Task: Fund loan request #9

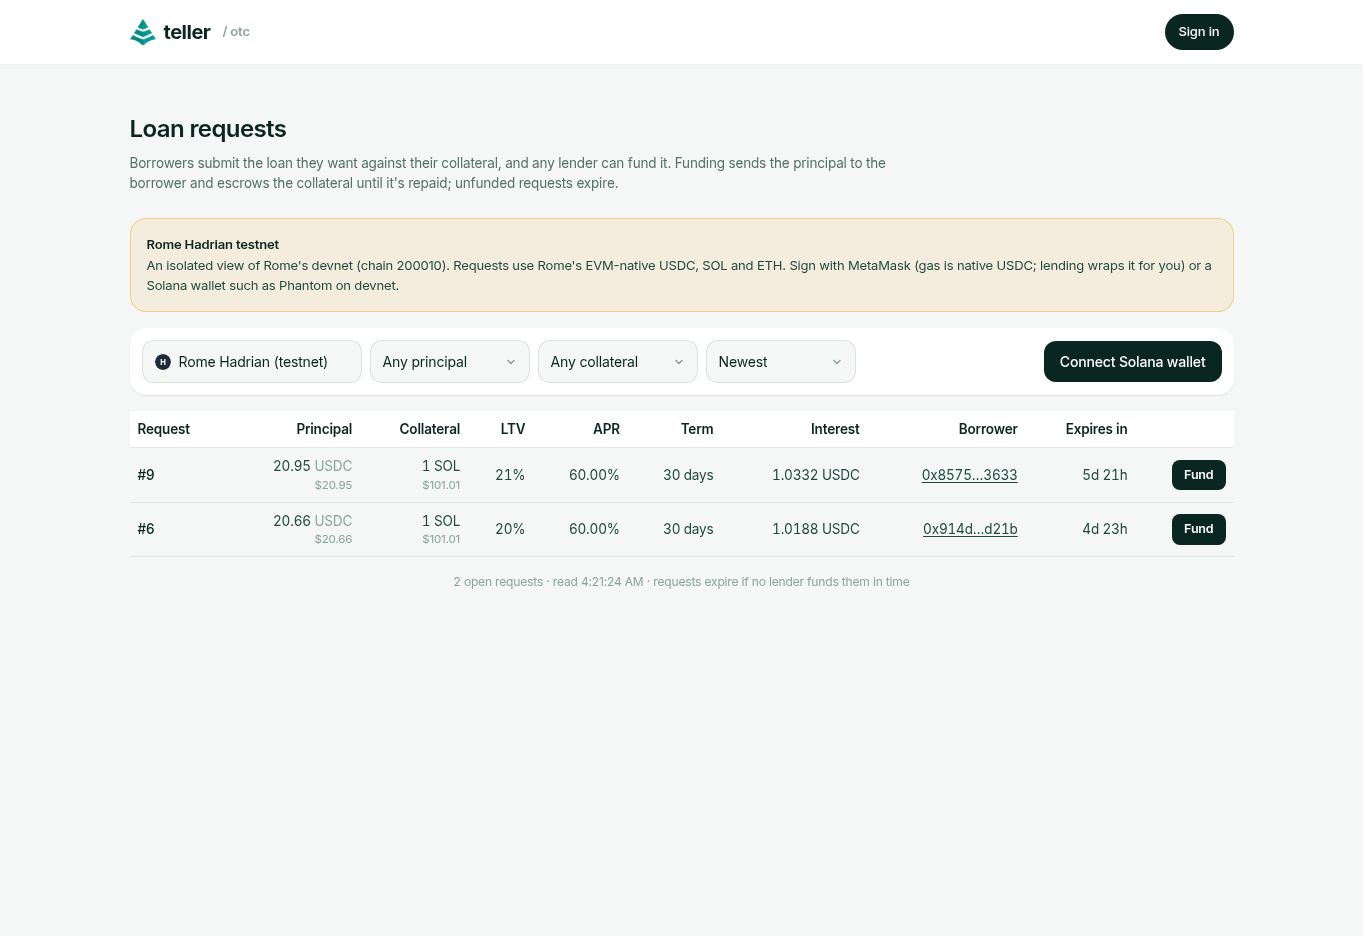Action: pos(1199,475)
